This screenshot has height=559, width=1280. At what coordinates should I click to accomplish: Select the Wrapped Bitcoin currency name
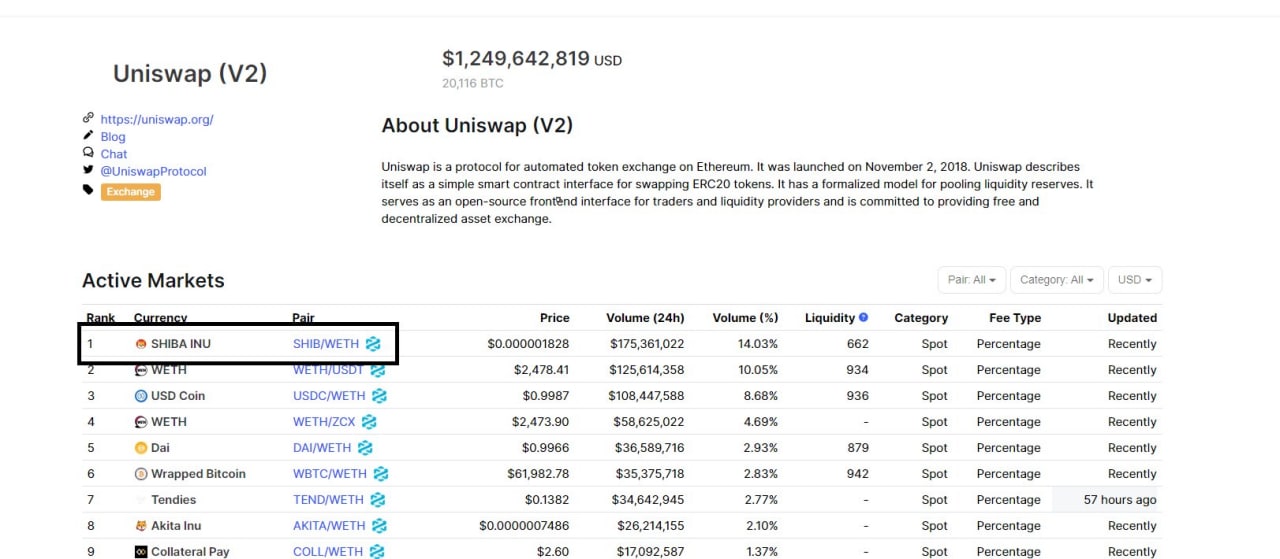coord(198,474)
